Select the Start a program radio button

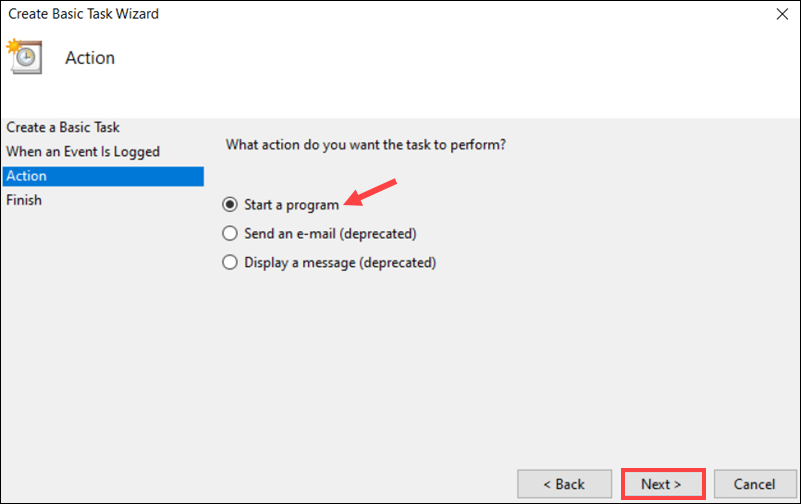click(x=230, y=205)
